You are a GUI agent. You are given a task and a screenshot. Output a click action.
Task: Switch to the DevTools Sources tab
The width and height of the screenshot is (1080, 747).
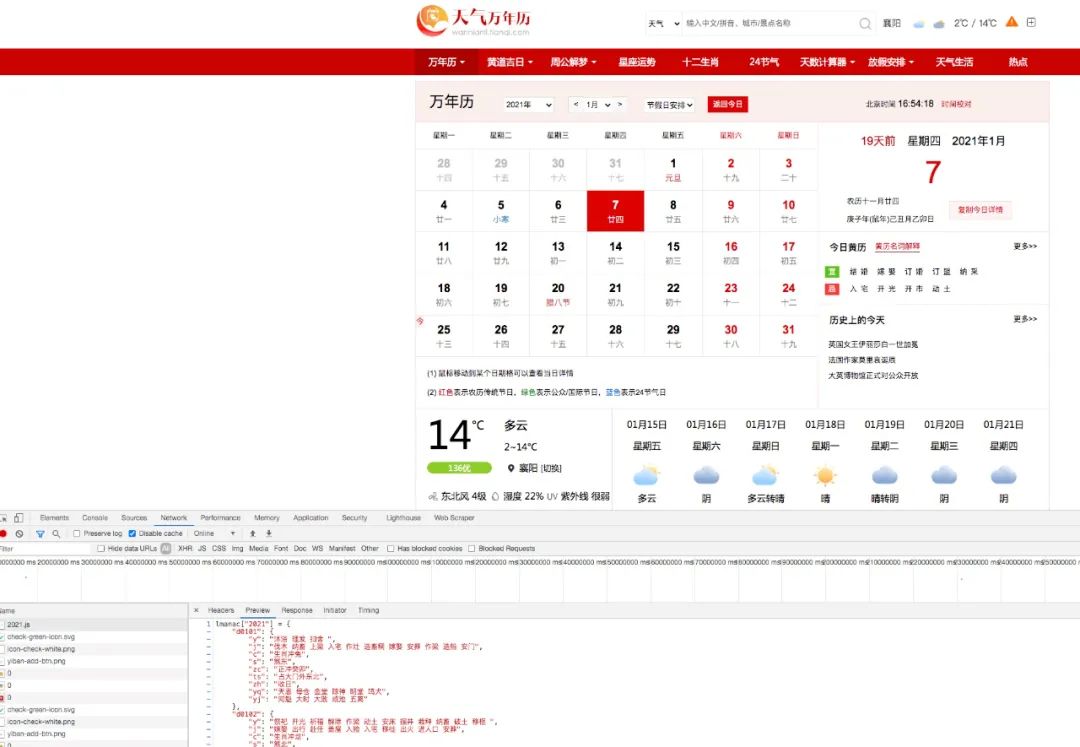pyautogui.click(x=134, y=518)
